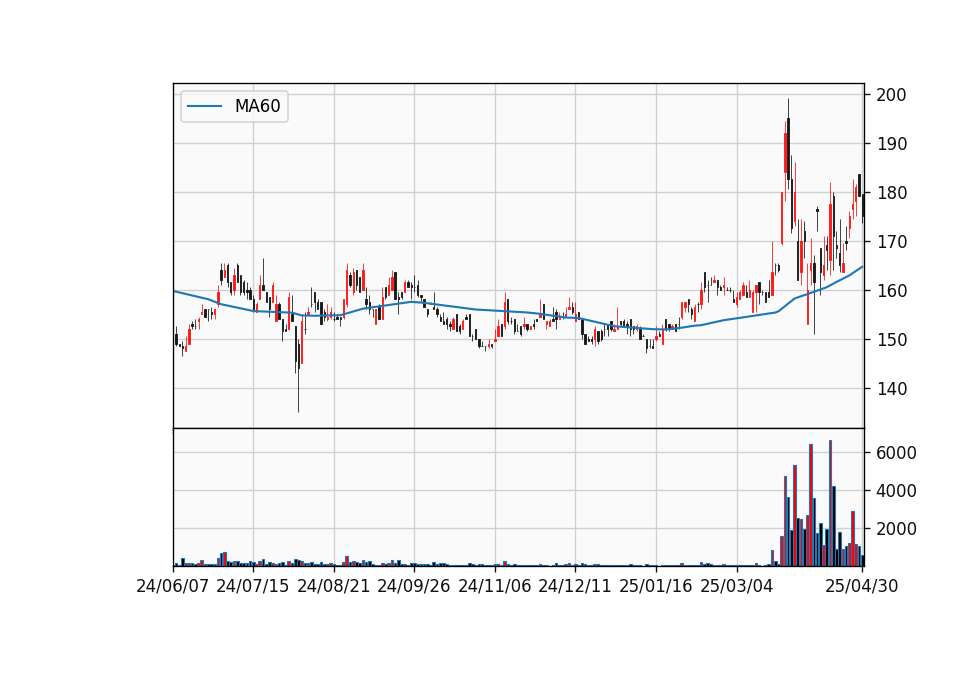Image resolution: width=960 pixels, height=690 pixels.
Task: Click the 25/03/04 date label
Action: pos(737,586)
